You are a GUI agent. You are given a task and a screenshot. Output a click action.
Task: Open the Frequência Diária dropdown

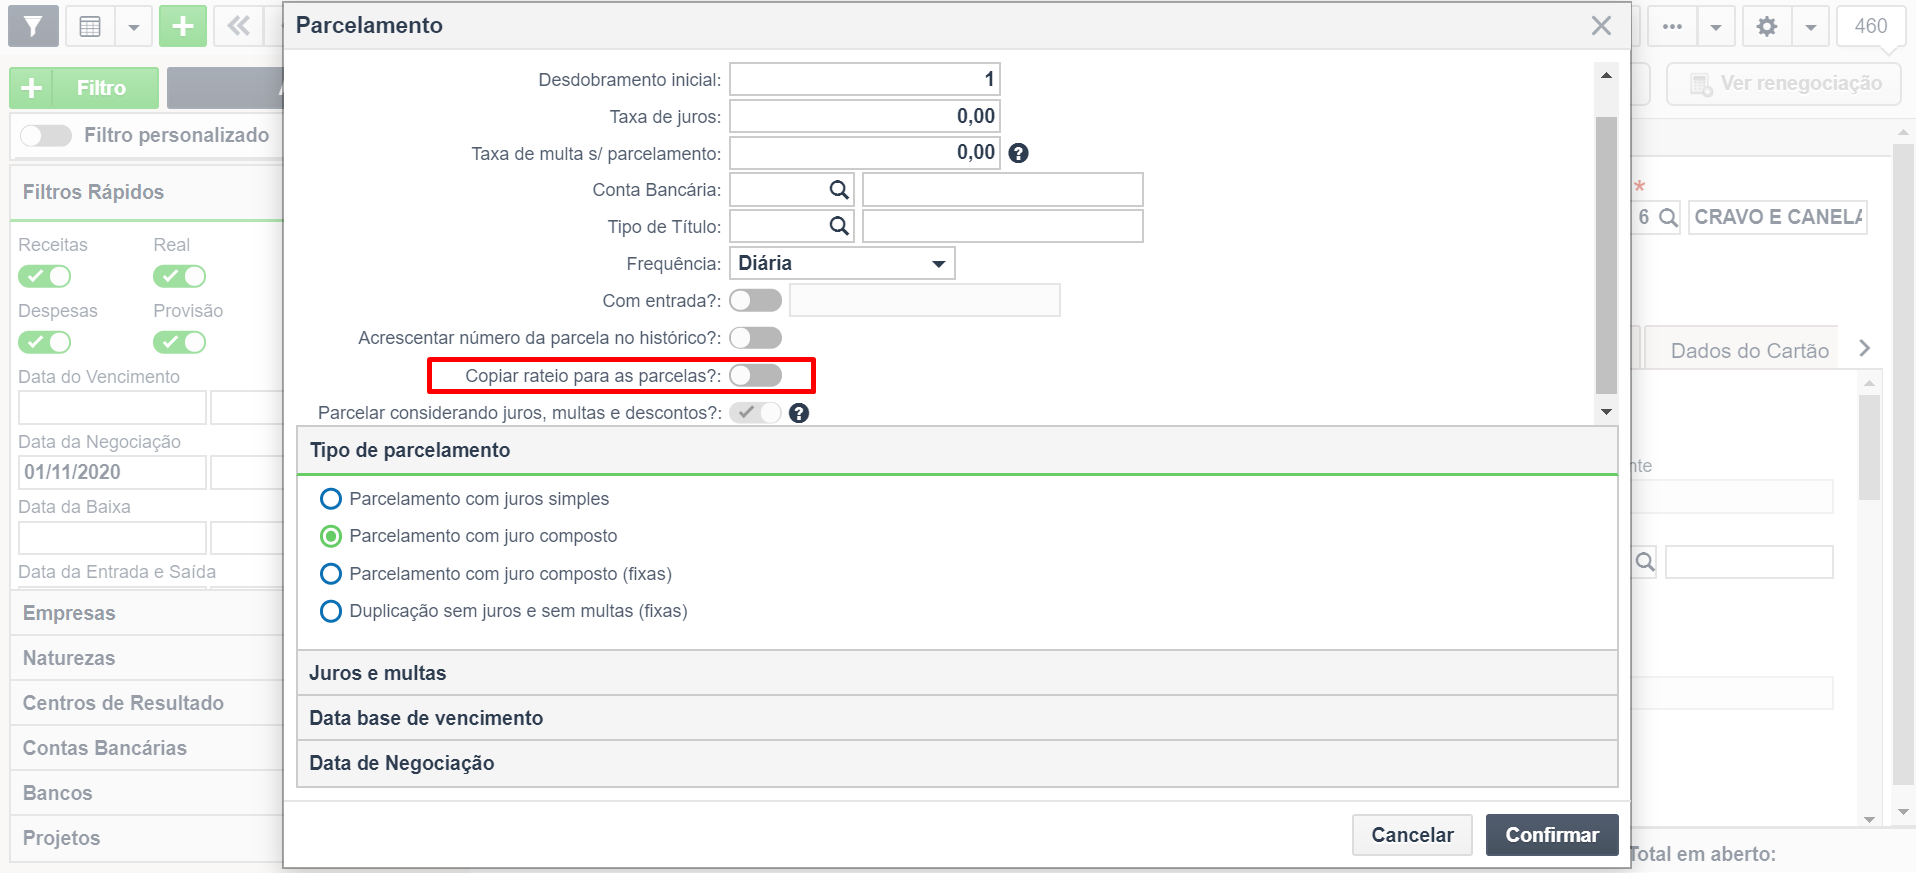click(842, 263)
